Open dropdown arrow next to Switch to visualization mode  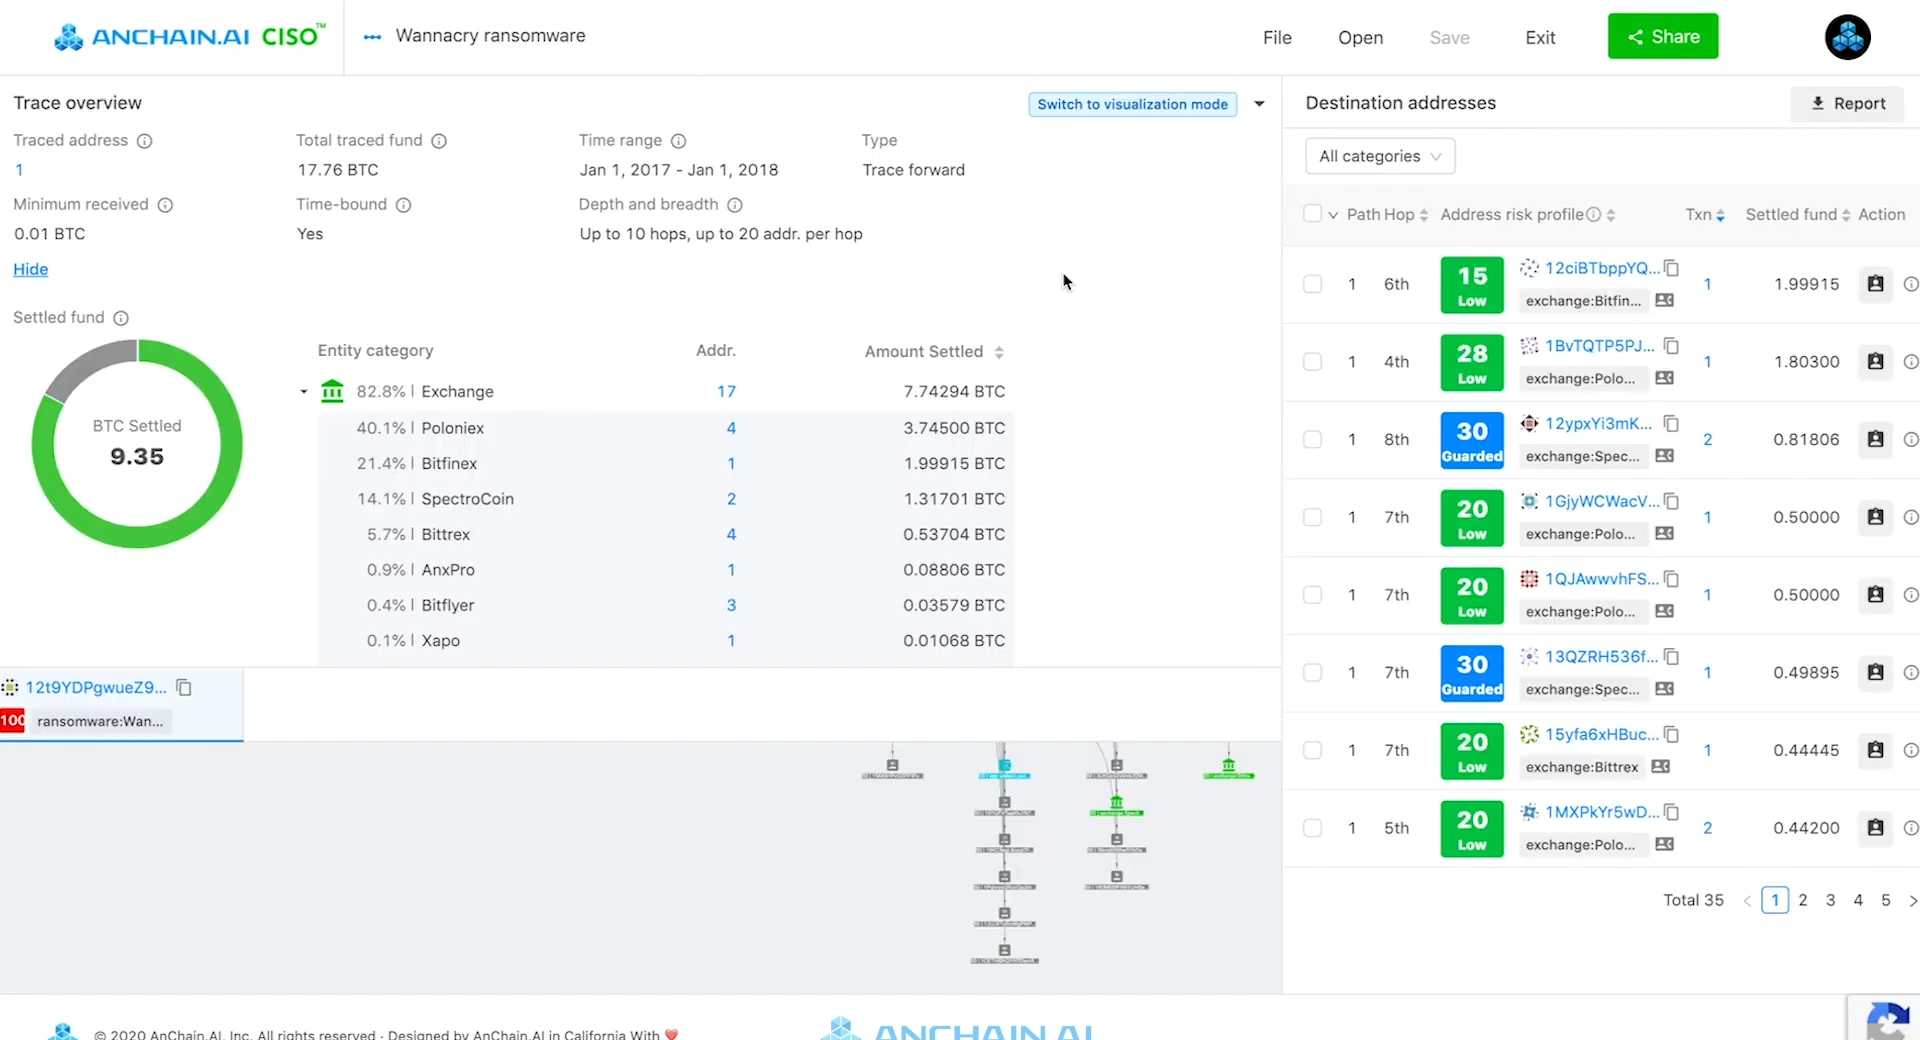pos(1259,104)
